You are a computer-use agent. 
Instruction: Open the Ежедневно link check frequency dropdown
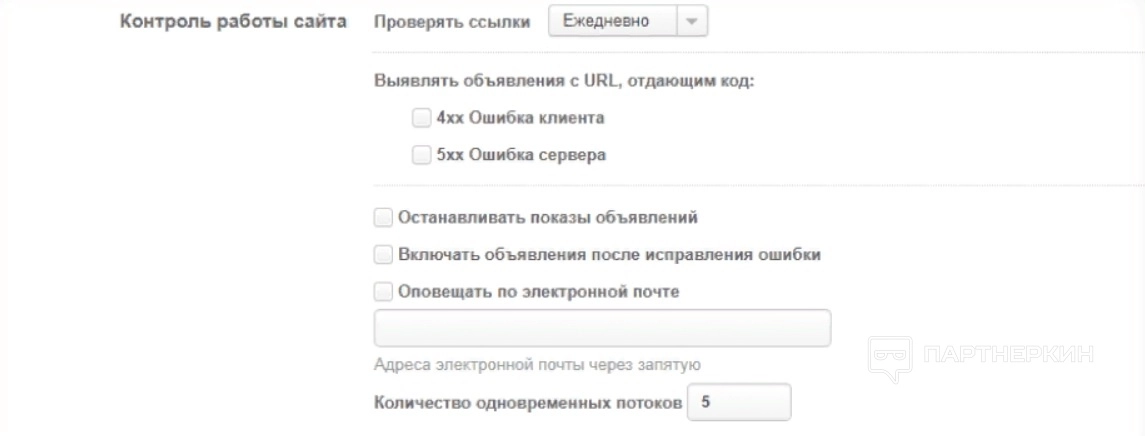click(x=613, y=20)
